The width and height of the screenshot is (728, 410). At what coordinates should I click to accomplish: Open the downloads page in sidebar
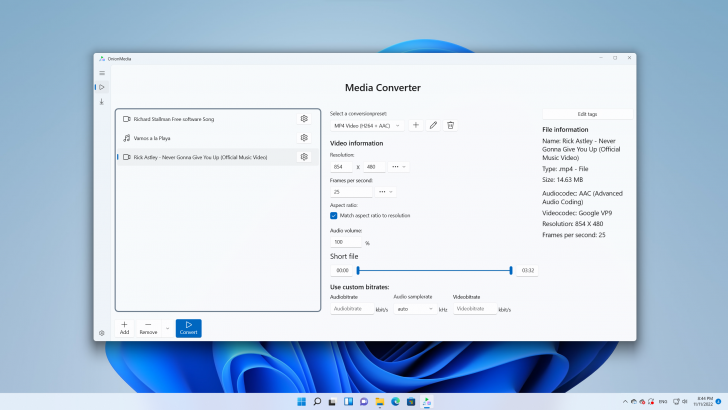pyautogui.click(x=101, y=102)
